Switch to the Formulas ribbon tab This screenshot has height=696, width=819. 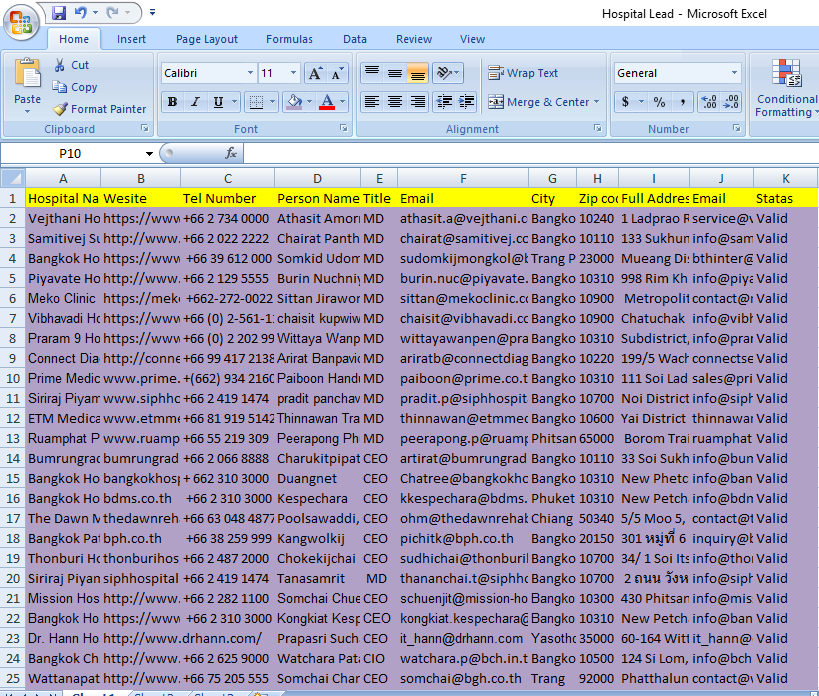coord(289,40)
